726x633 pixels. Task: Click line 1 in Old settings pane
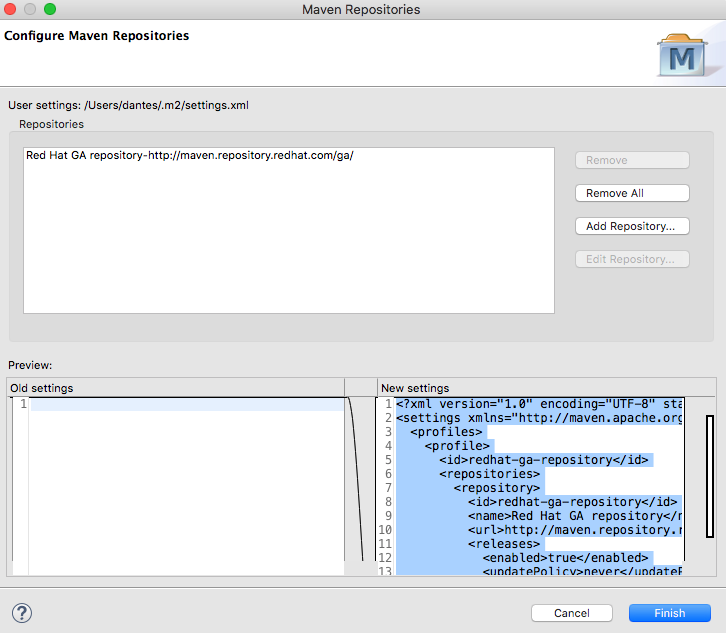(x=187, y=404)
